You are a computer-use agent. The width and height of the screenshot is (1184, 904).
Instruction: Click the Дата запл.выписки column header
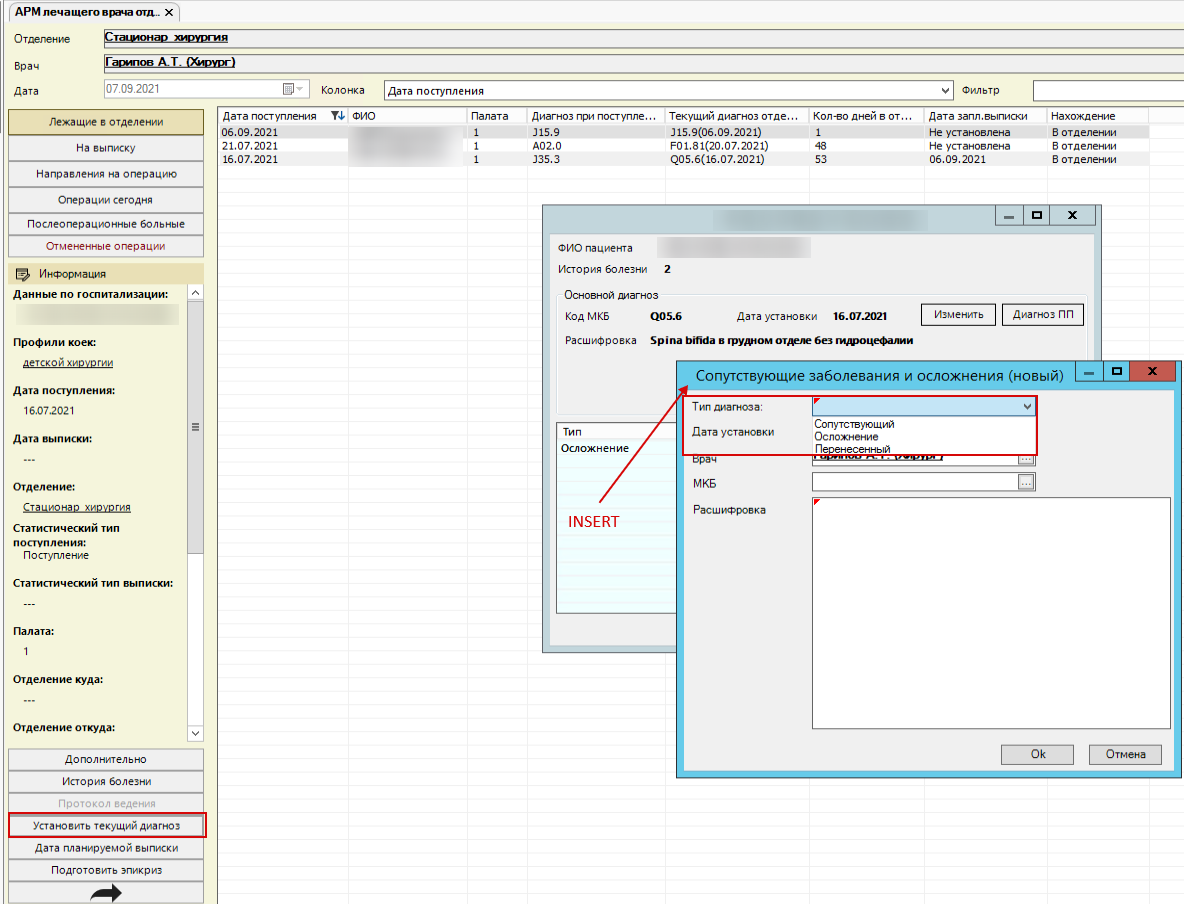tap(985, 116)
